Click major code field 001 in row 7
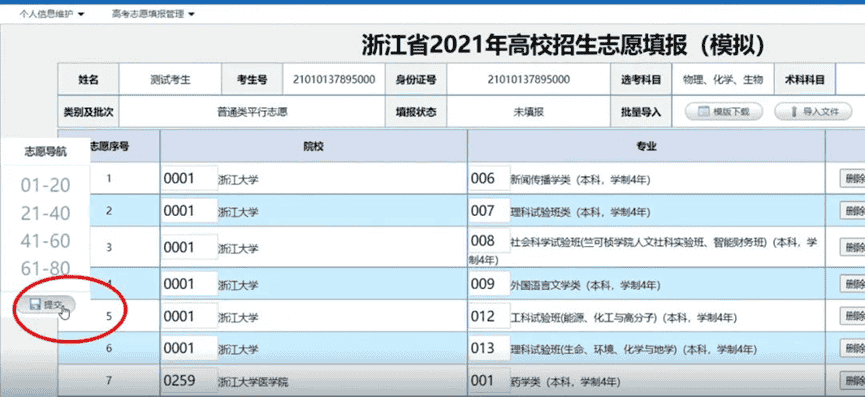Image resolution: width=865 pixels, height=397 pixels. [x=489, y=380]
